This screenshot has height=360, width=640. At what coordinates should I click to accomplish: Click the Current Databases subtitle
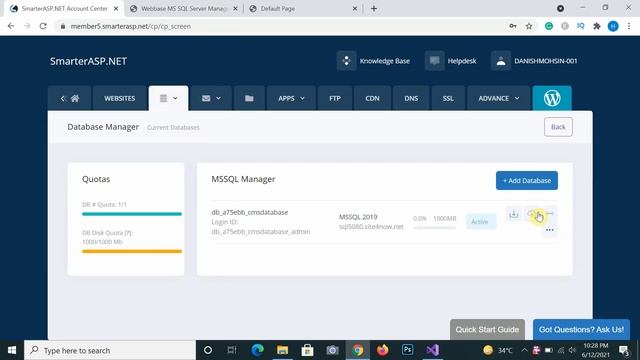pos(173,127)
